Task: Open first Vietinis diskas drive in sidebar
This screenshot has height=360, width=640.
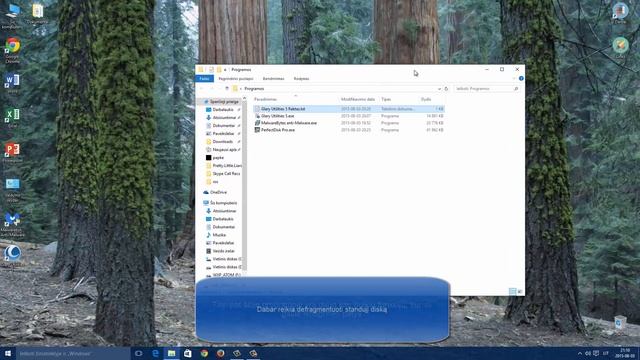Action: click(x=225, y=259)
